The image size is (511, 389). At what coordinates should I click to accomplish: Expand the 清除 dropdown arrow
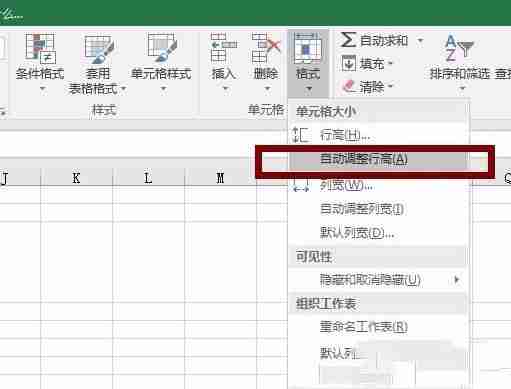point(390,87)
